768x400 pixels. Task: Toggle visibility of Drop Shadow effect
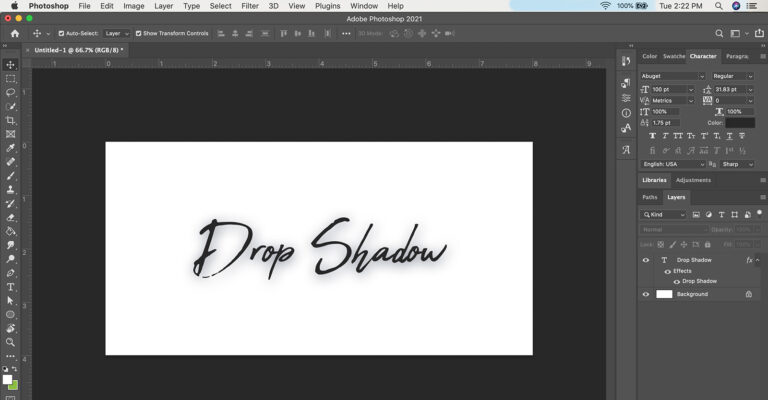[676, 282]
